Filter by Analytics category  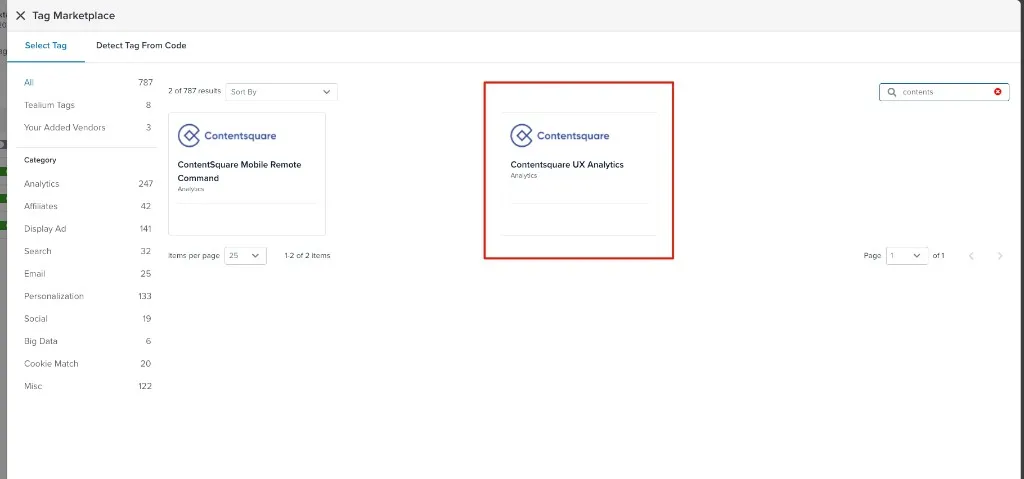coord(42,184)
